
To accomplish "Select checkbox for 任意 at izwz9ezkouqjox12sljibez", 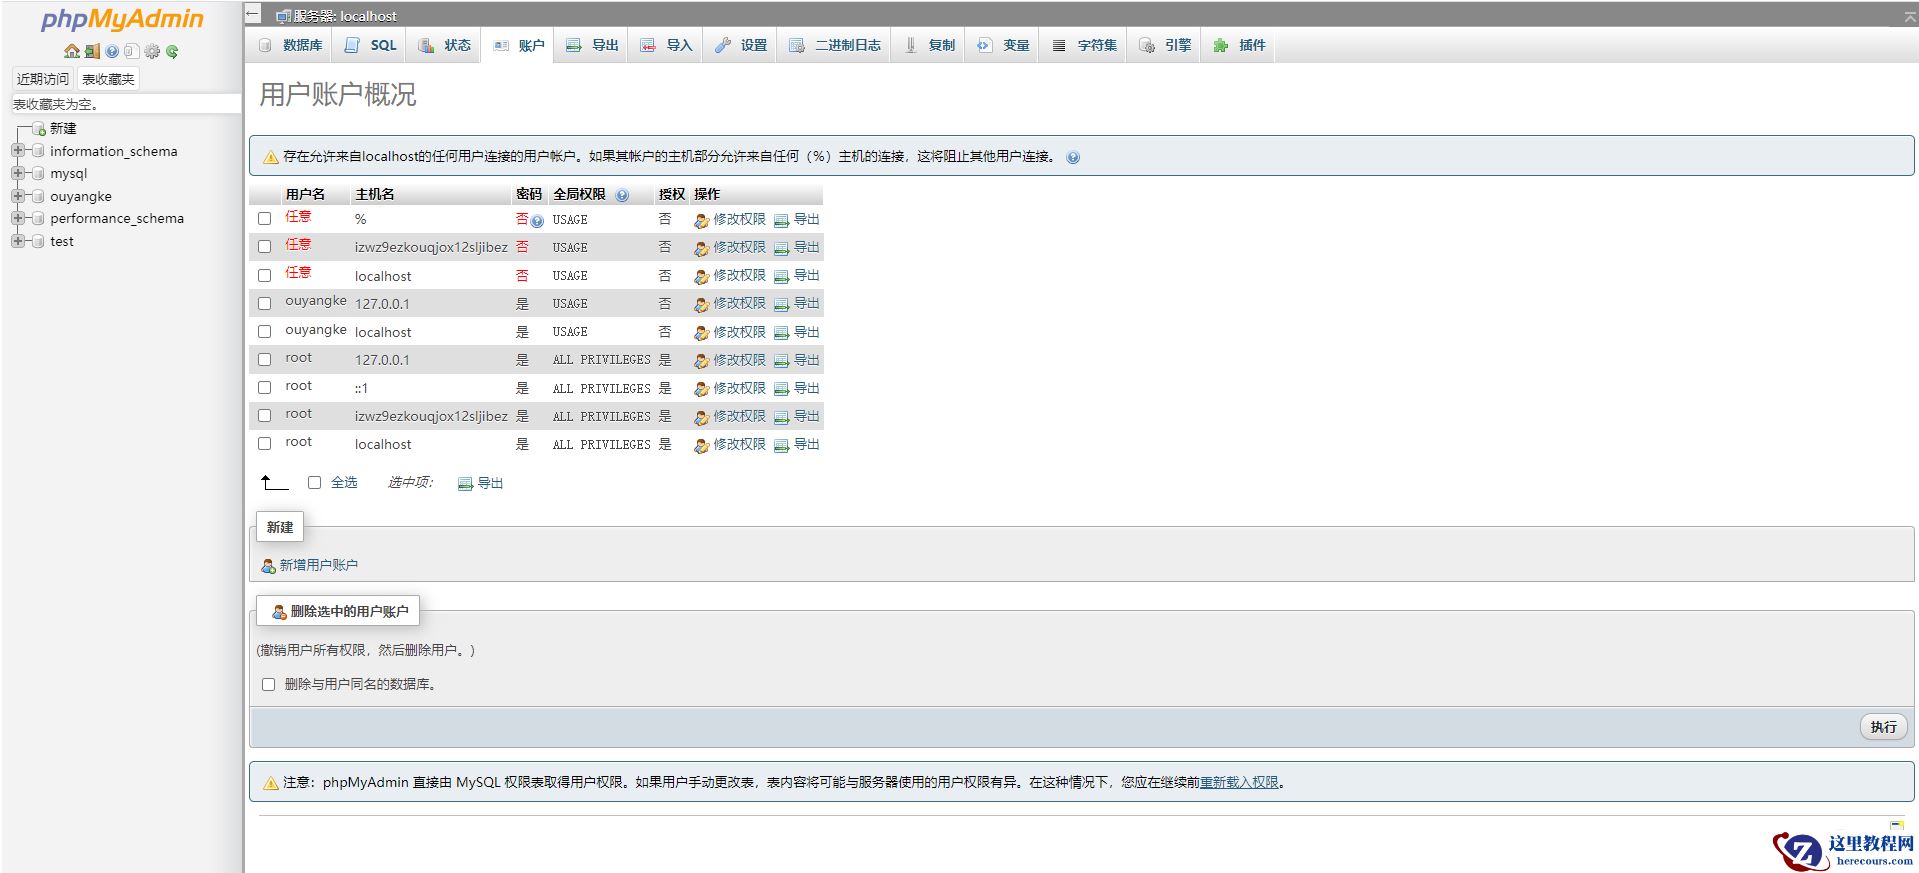I will tap(265, 247).
